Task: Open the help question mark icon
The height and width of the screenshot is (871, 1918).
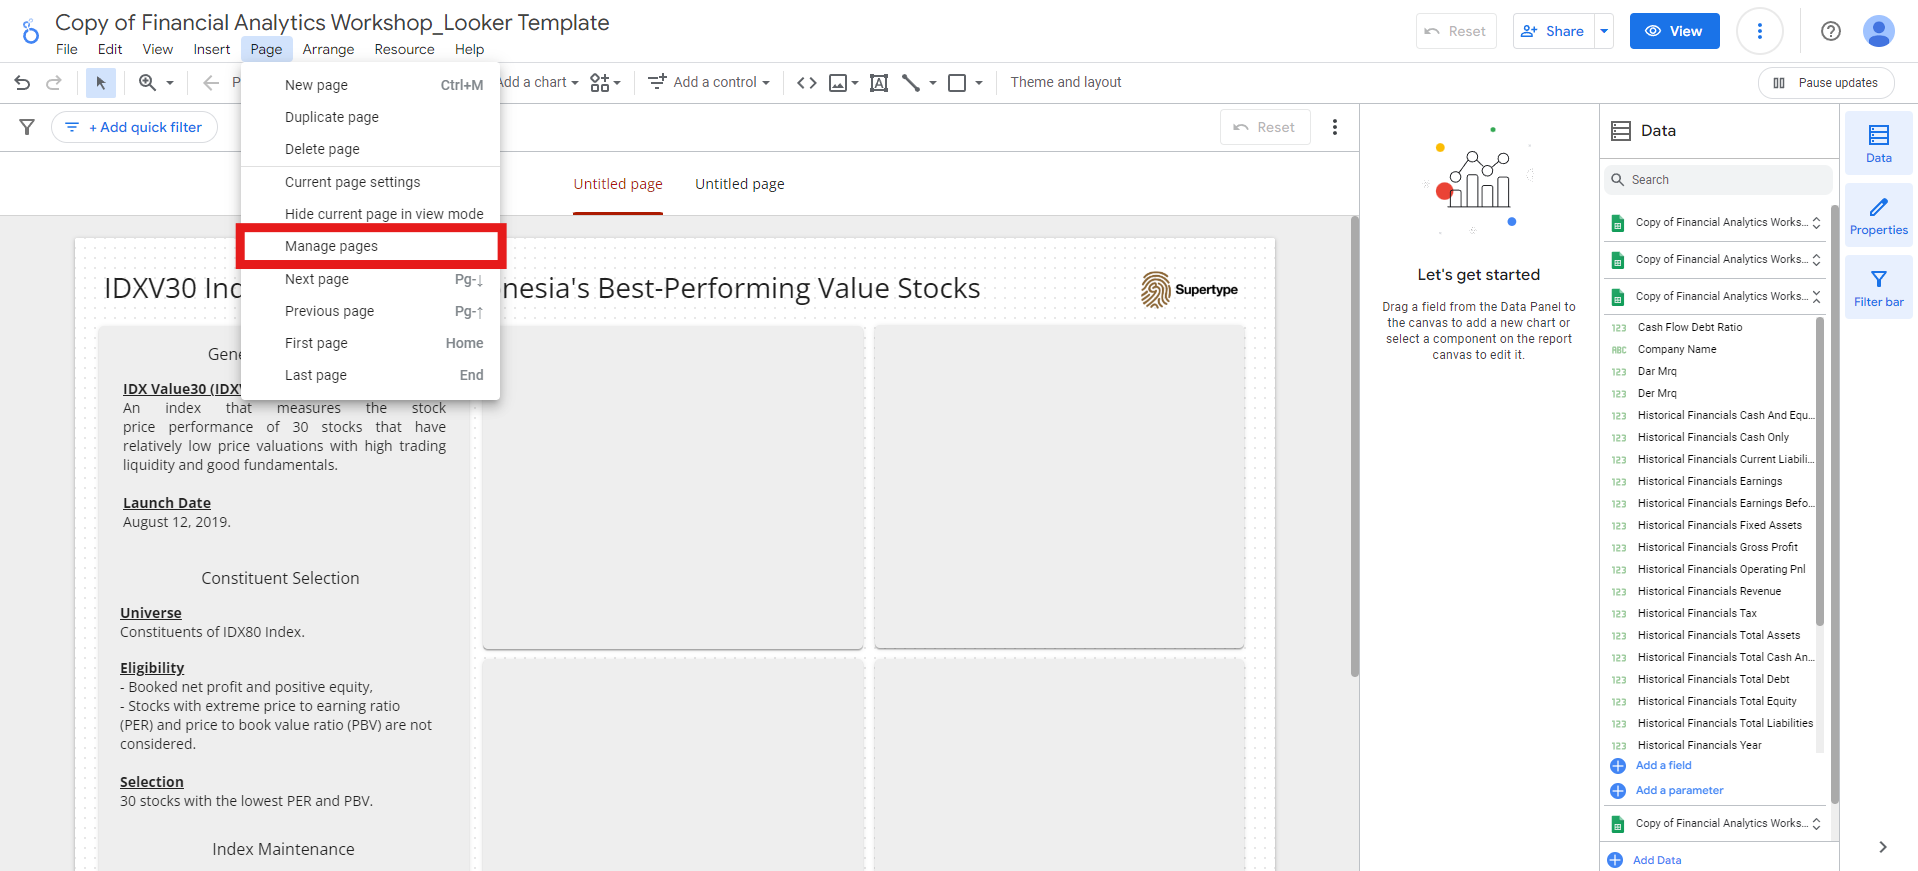Action: click(1831, 31)
